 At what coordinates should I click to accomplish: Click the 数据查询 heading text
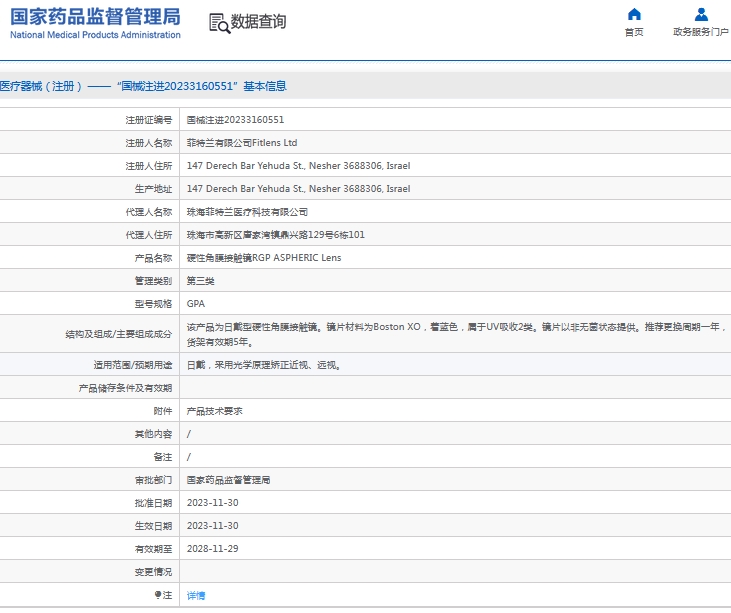(x=259, y=21)
